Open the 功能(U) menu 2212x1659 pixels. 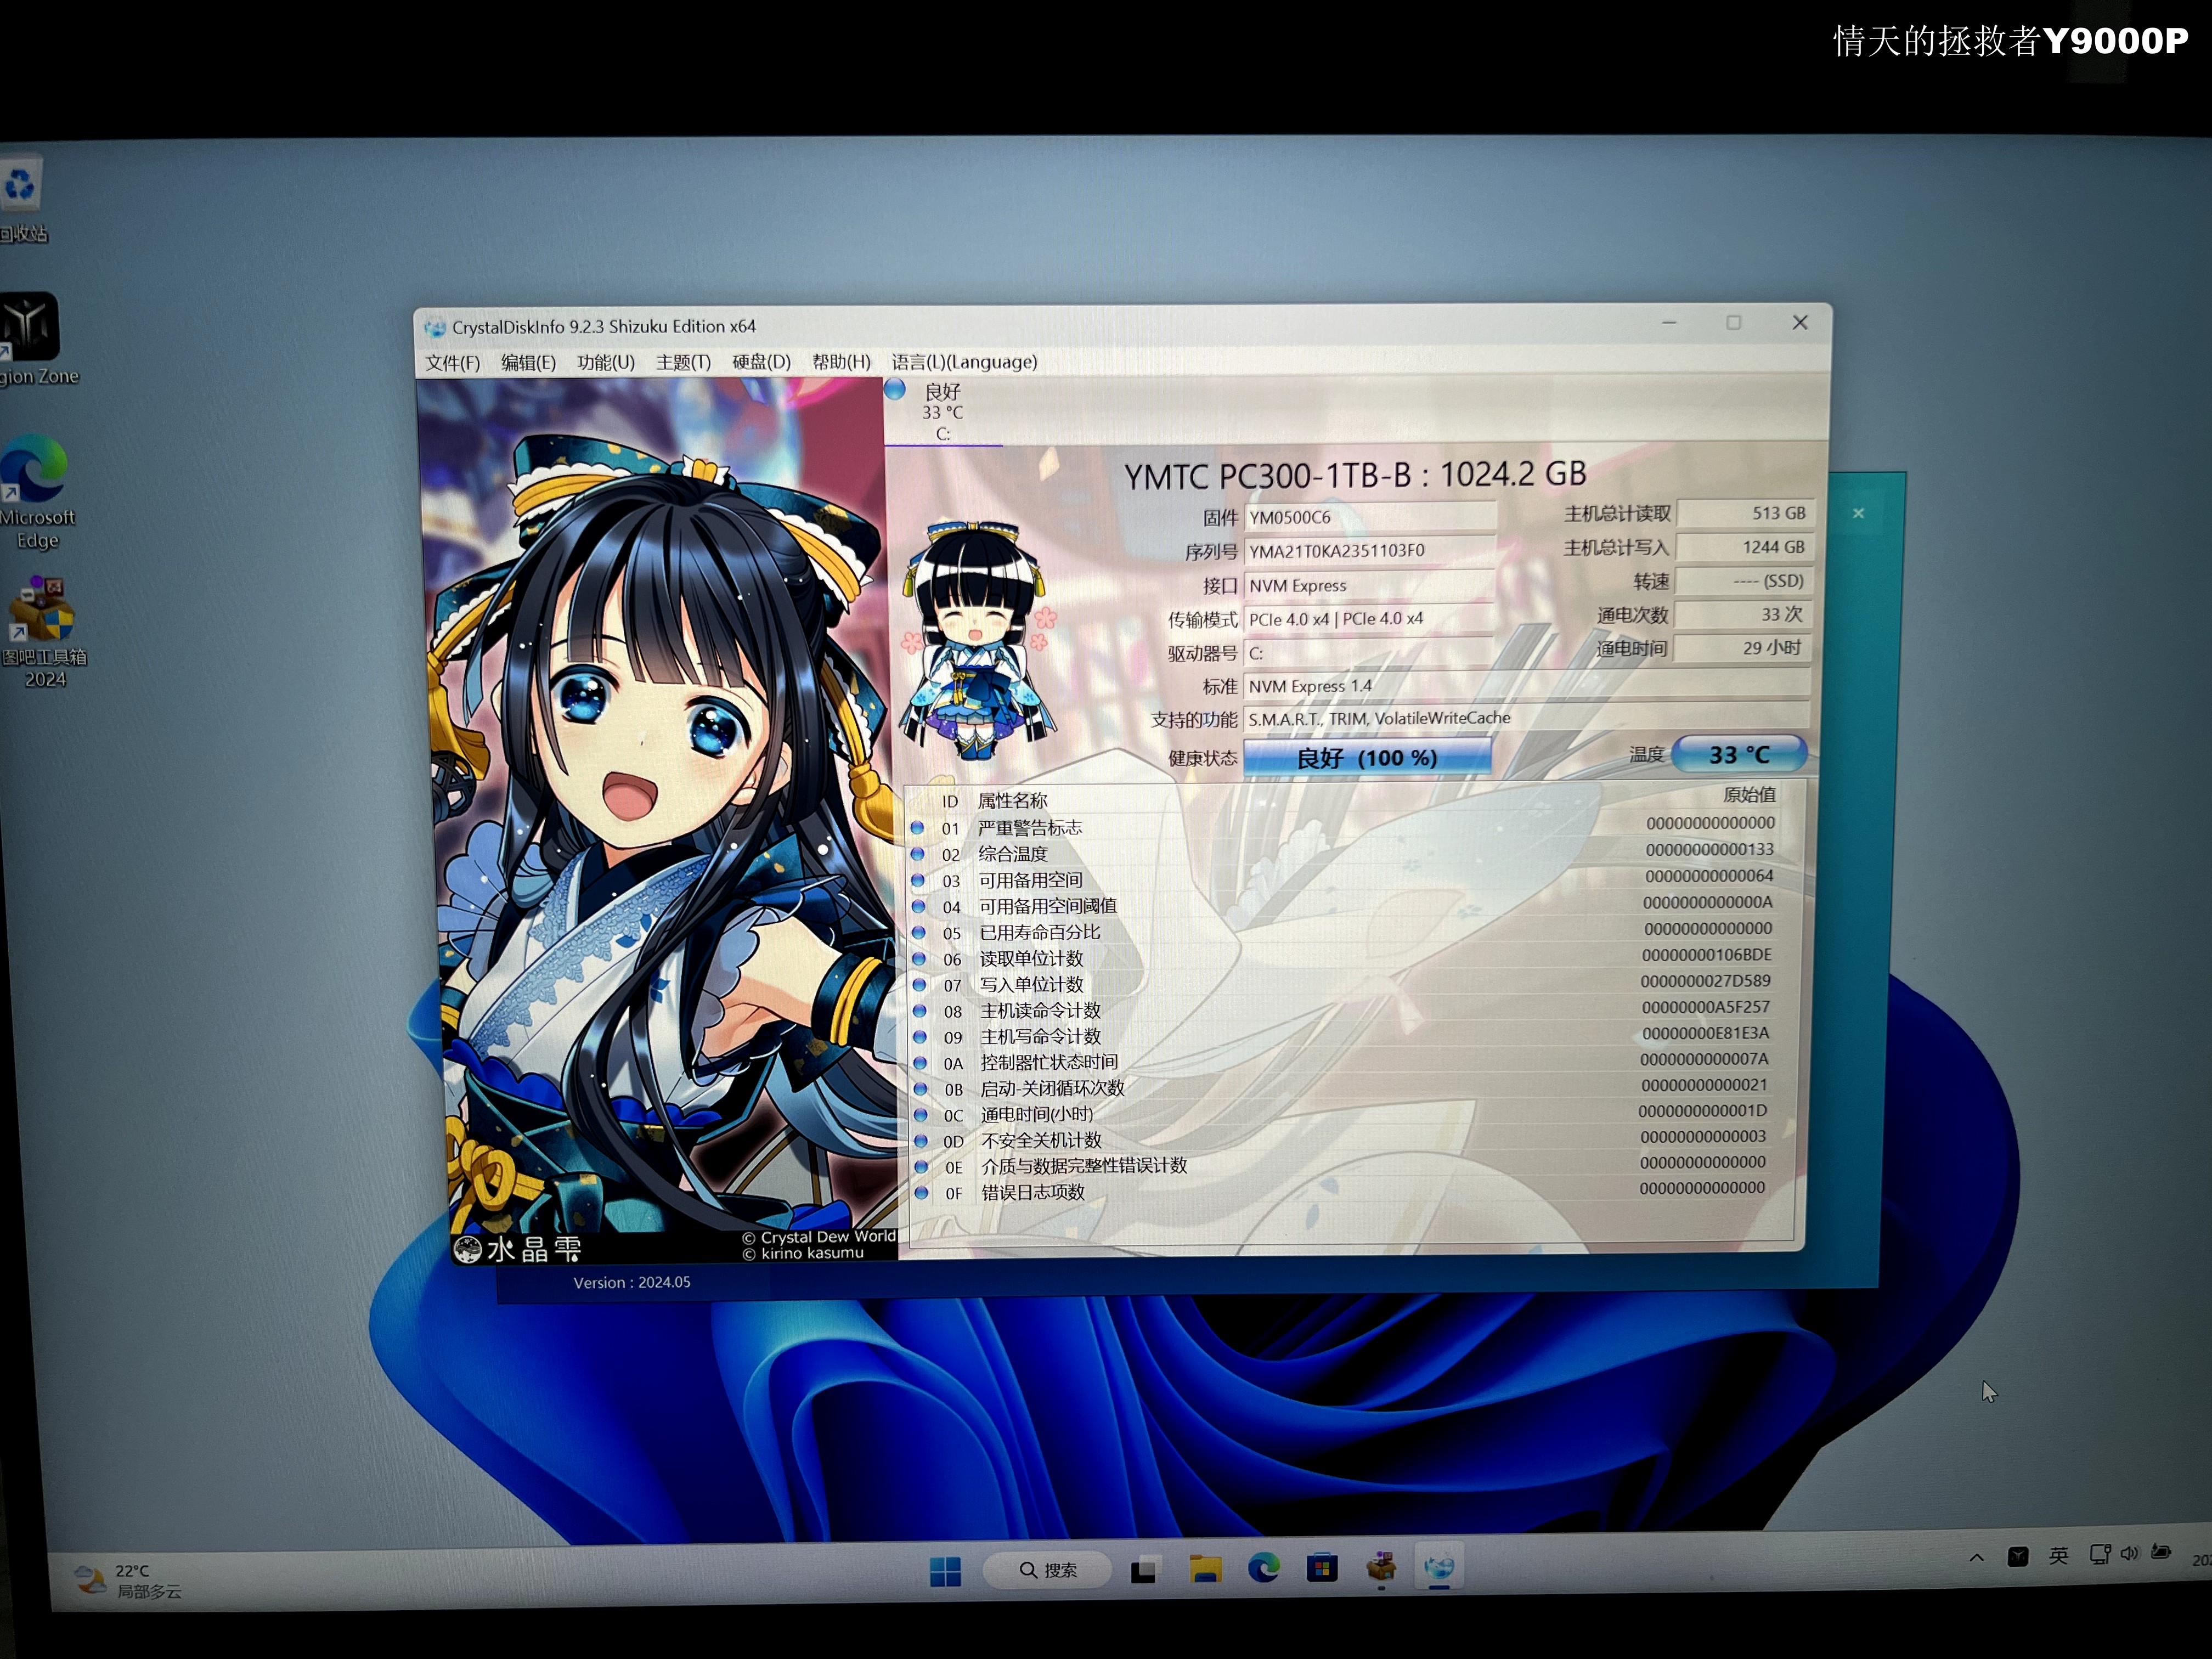606,362
